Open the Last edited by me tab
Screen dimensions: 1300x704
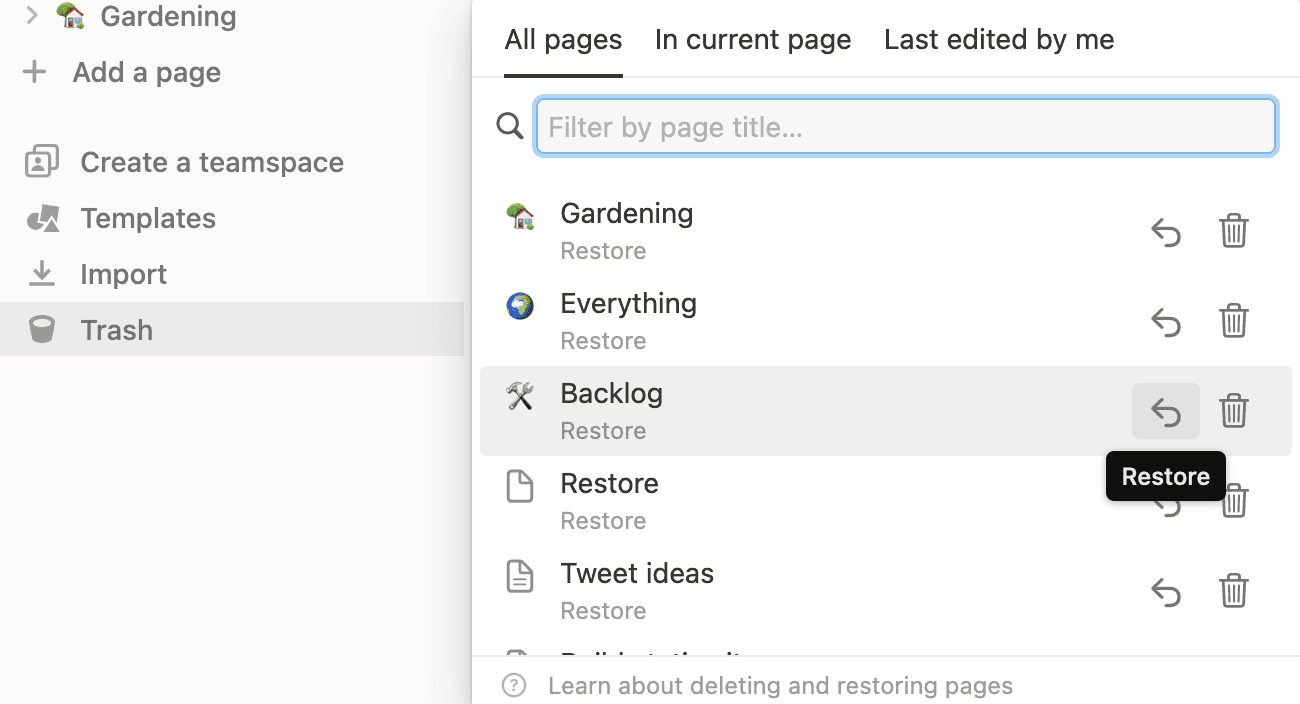(998, 39)
